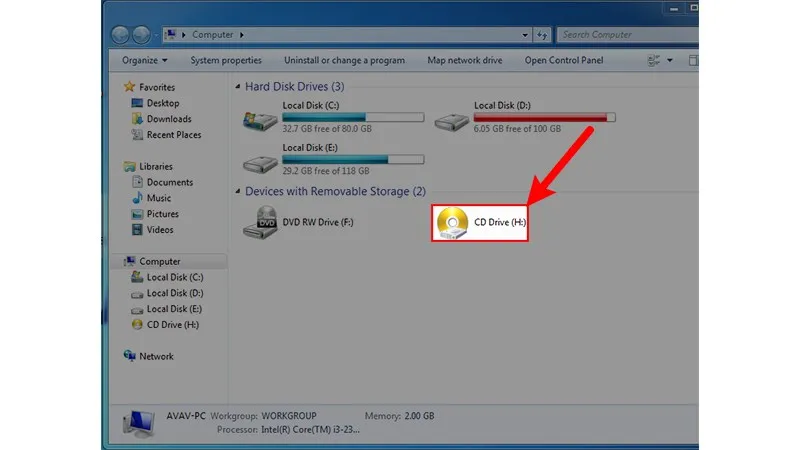Image resolution: width=800 pixels, height=450 pixels.
Task: Open the arrow after Computer breadcrumb
Action: [241, 35]
